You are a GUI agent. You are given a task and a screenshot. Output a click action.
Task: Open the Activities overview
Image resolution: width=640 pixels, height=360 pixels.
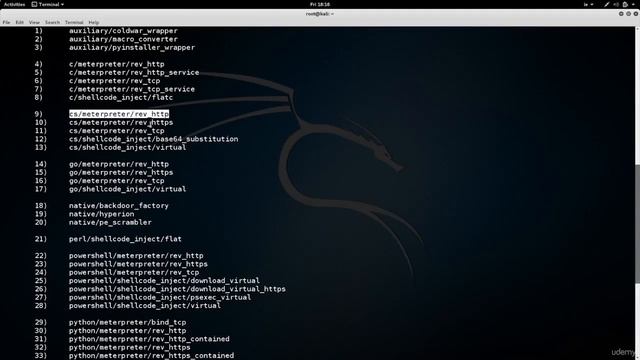[14, 4]
